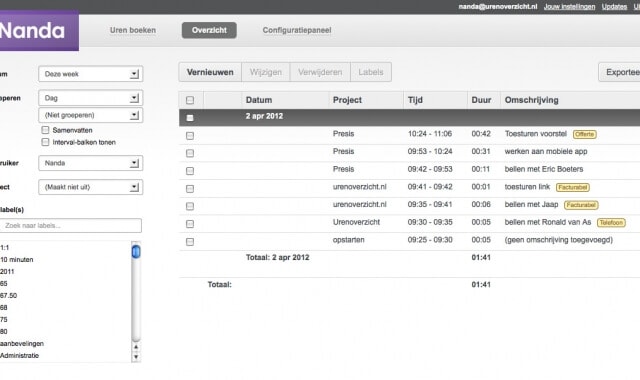Select the aanbevelingen label

[22, 343]
